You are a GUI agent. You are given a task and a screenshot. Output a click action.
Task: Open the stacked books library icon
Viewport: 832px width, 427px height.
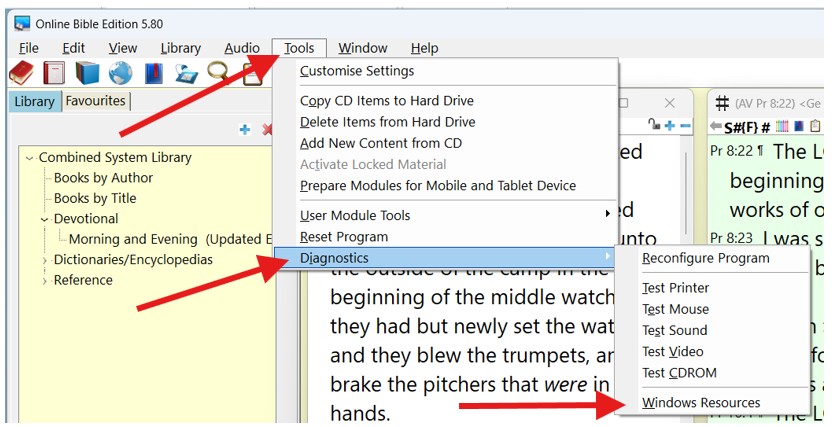pyautogui.click(x=87, y=73)
